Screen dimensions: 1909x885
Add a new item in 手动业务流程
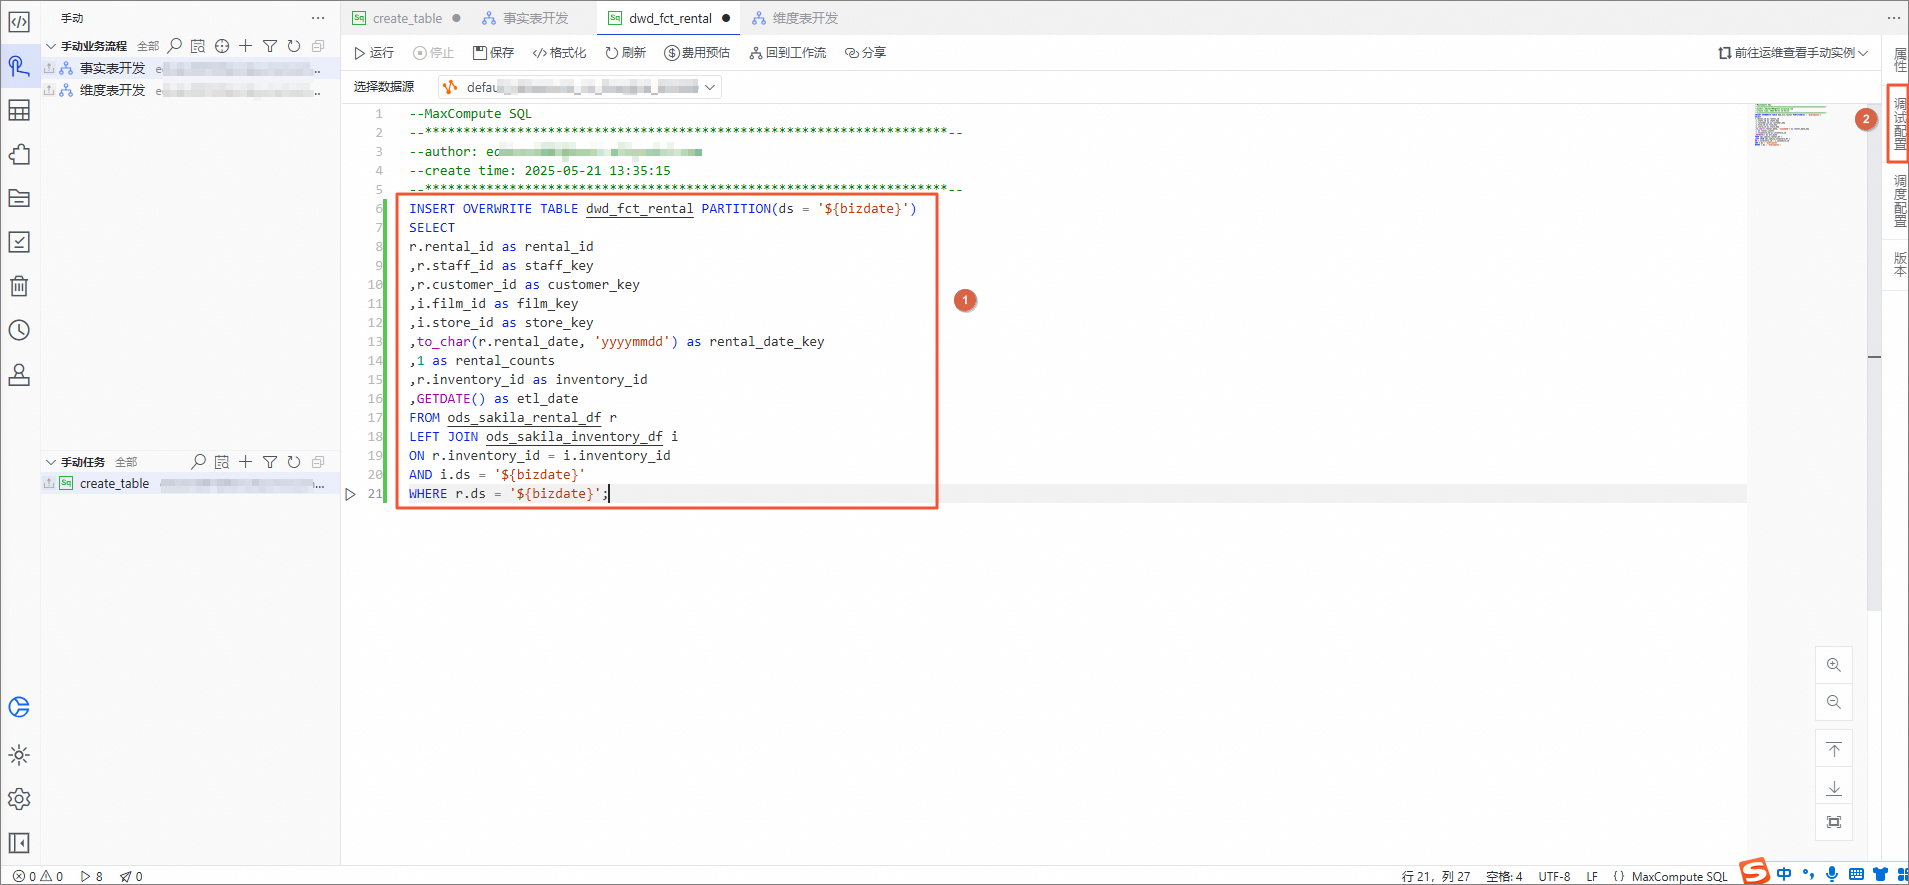tap(245, 46)
